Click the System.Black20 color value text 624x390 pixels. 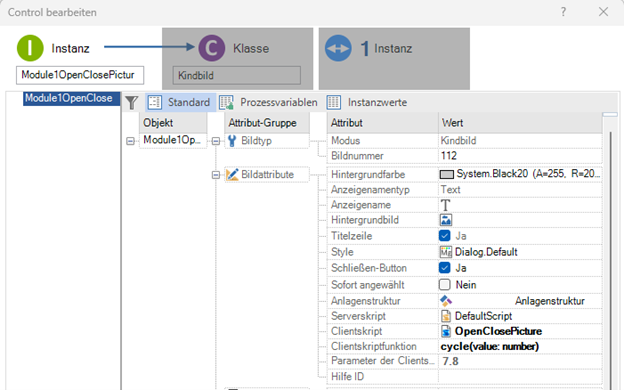(x=528, y=174)
